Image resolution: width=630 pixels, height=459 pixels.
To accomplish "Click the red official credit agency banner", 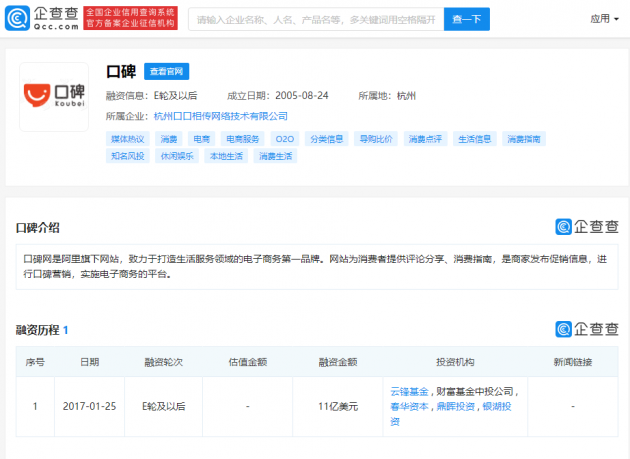I will (x=131, y=18).
